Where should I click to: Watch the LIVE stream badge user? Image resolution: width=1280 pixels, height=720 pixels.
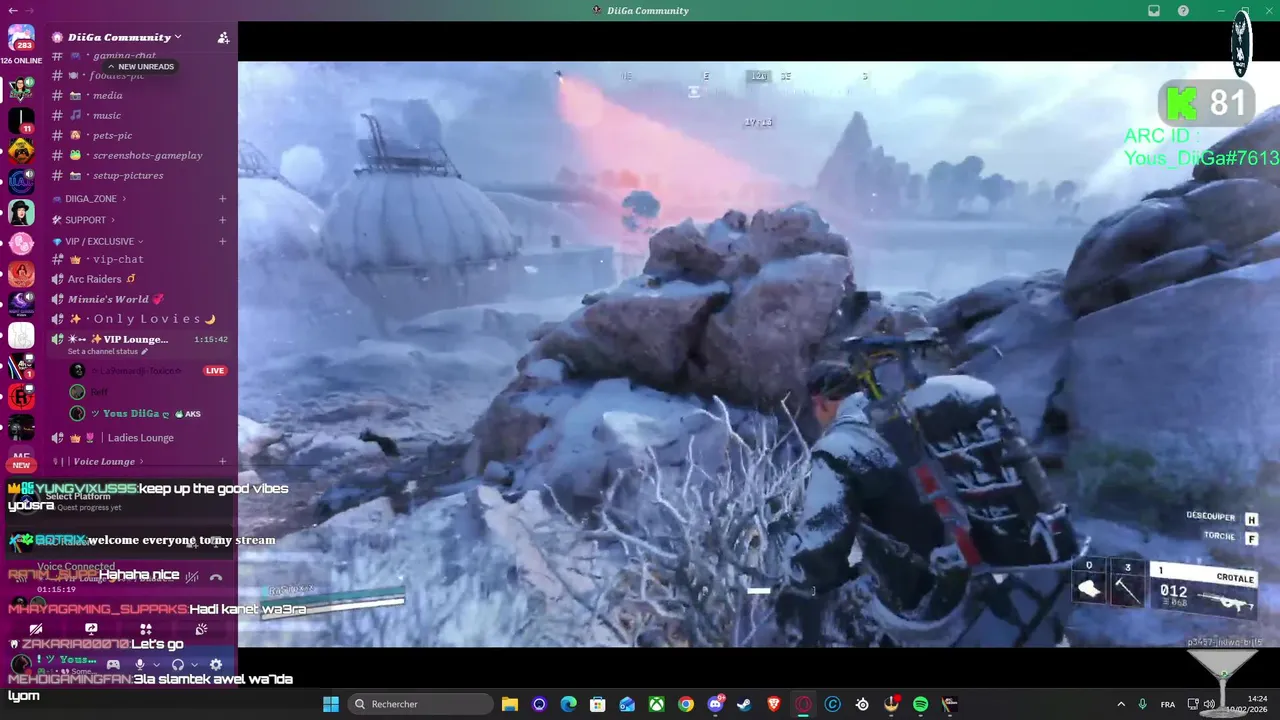point(215,371)
